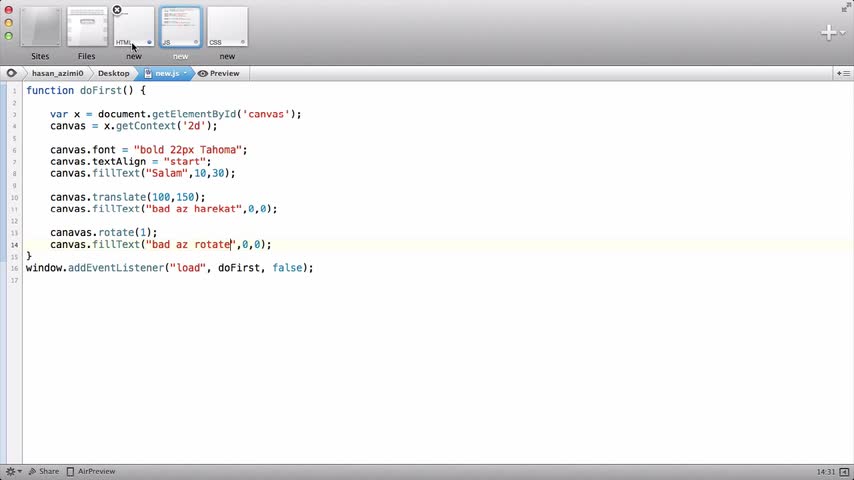Switch to the CSS new document tab
The image size is (854, 480).
[227, 27]
